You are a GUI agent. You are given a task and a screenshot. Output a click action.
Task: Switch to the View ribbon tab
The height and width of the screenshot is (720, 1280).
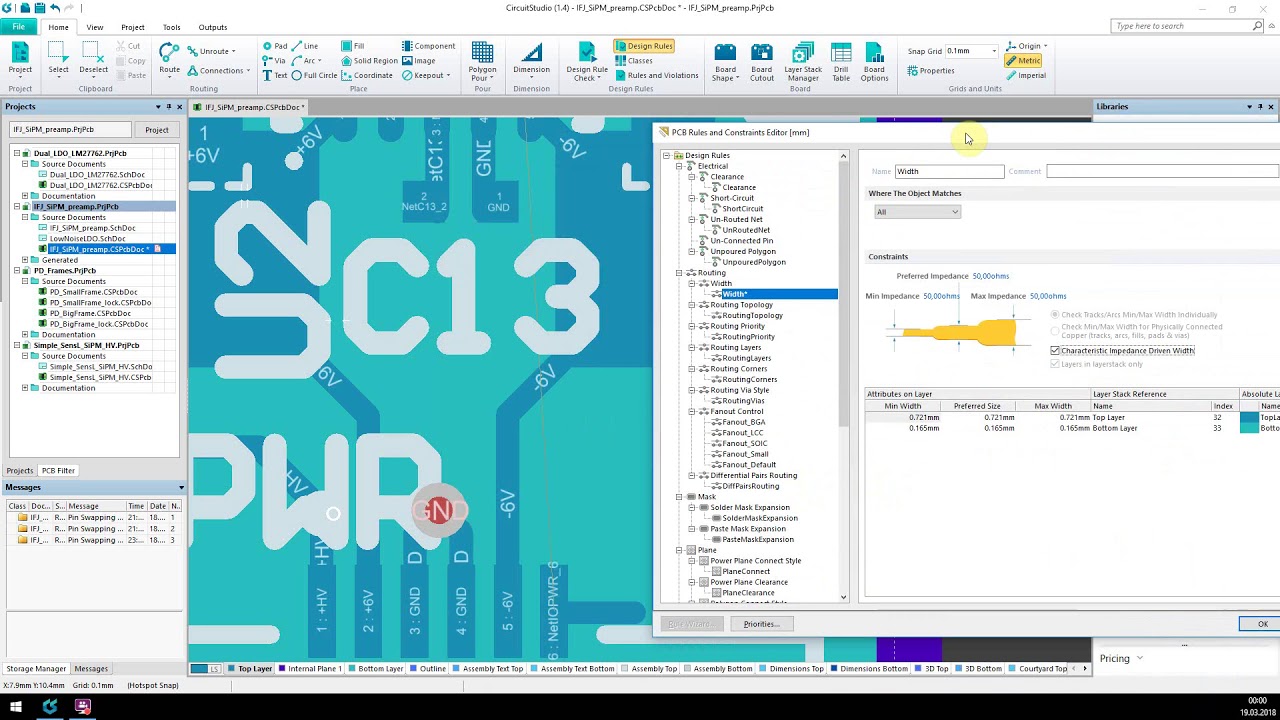(94, 27)
